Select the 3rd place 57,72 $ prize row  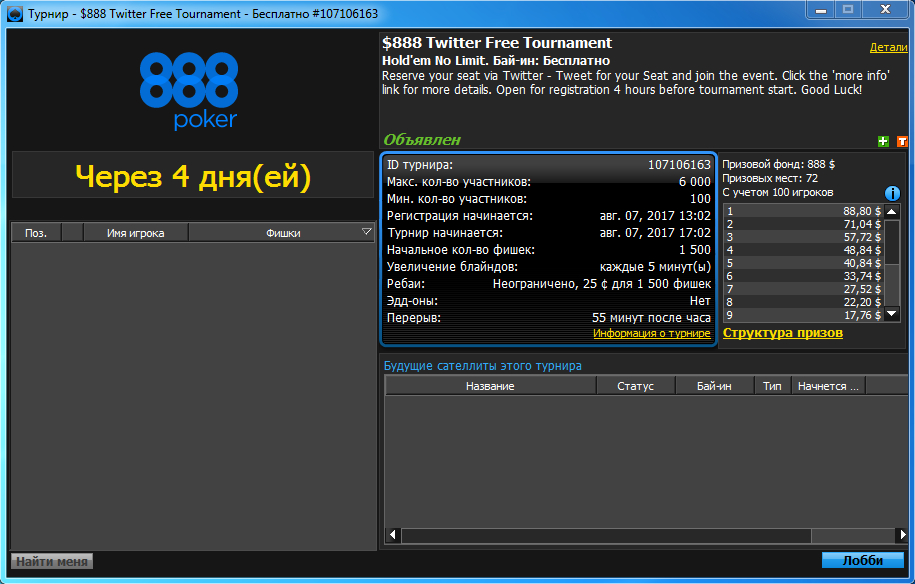pos(804,237)
